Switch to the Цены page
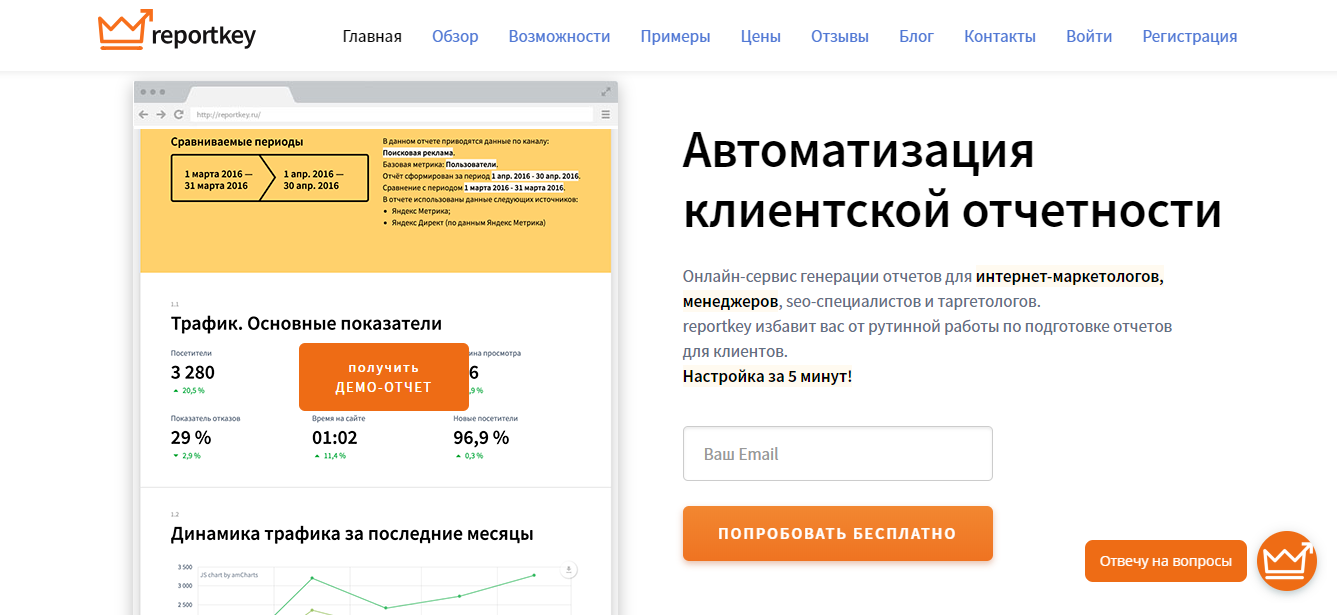1337x615 pixels. 760,35
